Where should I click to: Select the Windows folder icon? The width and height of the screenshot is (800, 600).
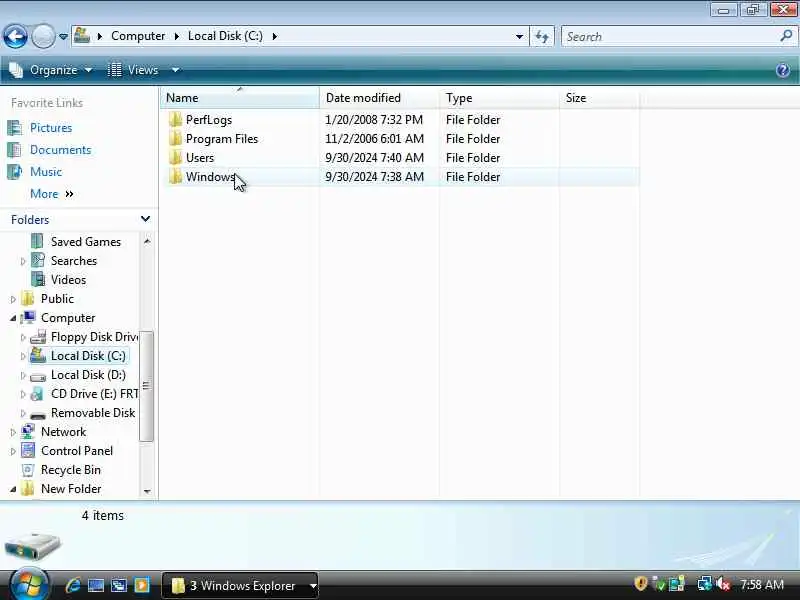(175, 177)
